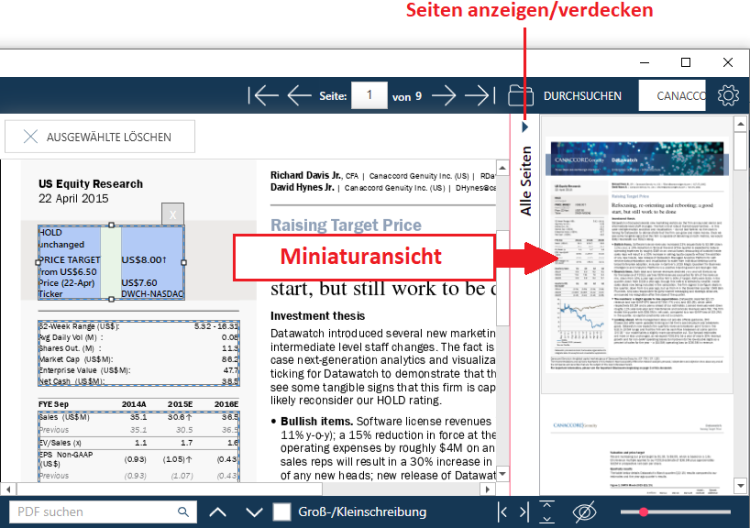750x528 pixels.
Task: Click the zoom slider handle
Action: pos(643,512)
